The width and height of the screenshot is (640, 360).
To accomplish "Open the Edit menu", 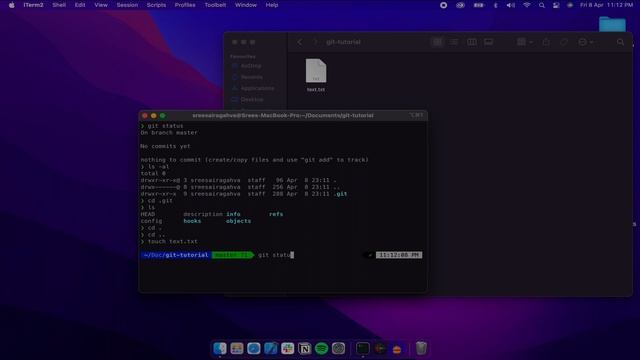I will click(x=80, y=5).
